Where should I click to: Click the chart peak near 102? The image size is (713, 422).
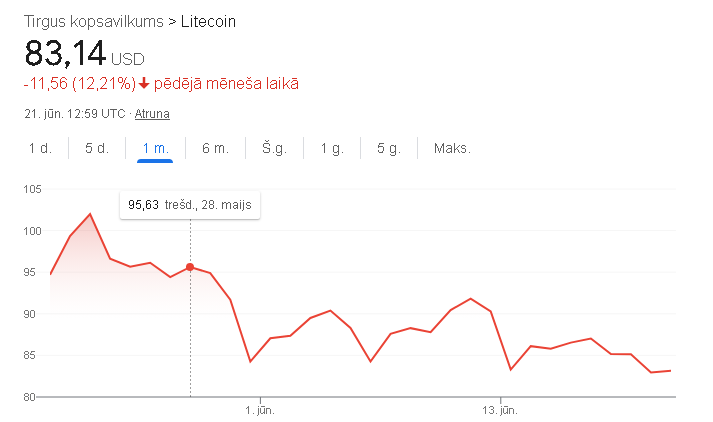pos(90,214)
